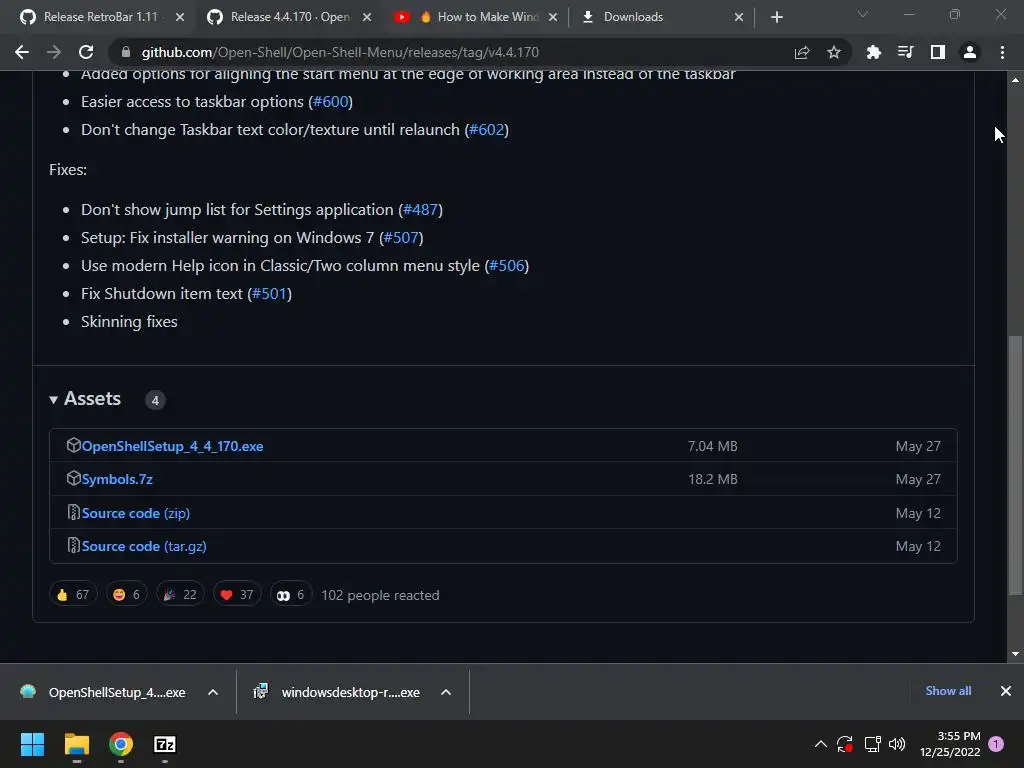Click the Chrome taskbar icon

click(x=121, y=744)
